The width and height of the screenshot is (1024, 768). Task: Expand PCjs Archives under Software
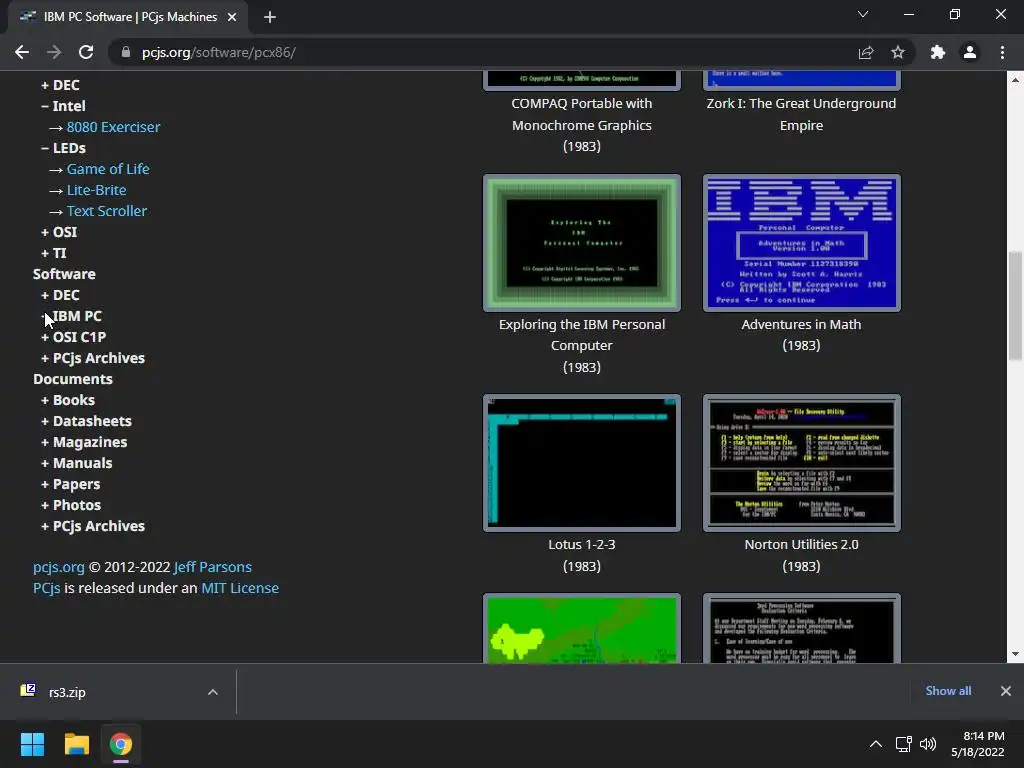[x=93, y=358]
